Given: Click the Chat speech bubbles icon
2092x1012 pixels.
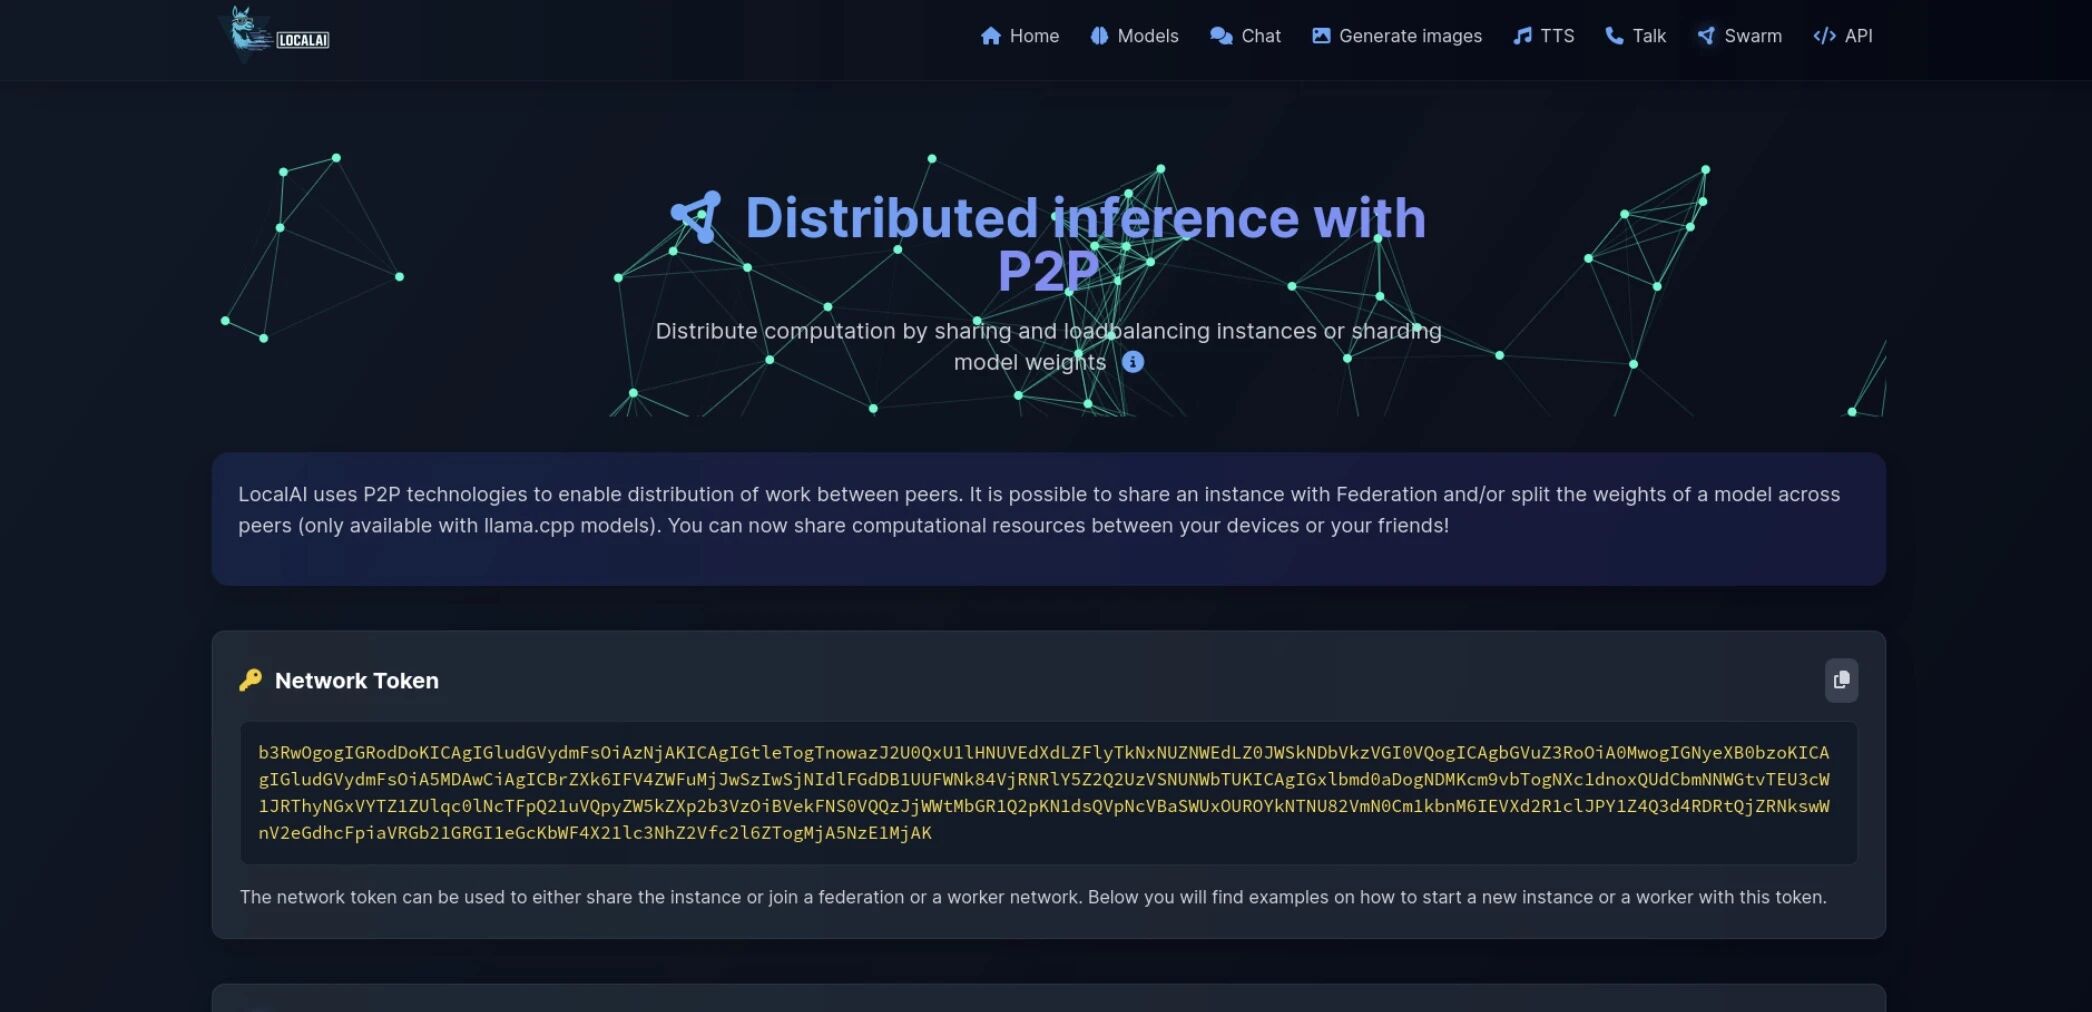Looking at the screenshot, I should tap(1220, 36).
